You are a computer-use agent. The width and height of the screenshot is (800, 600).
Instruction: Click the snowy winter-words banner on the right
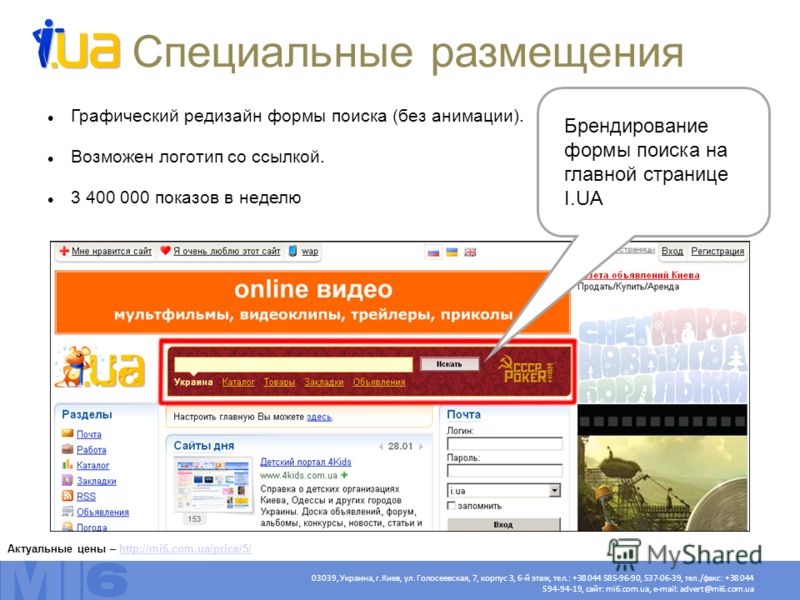[x=662, y=355]
